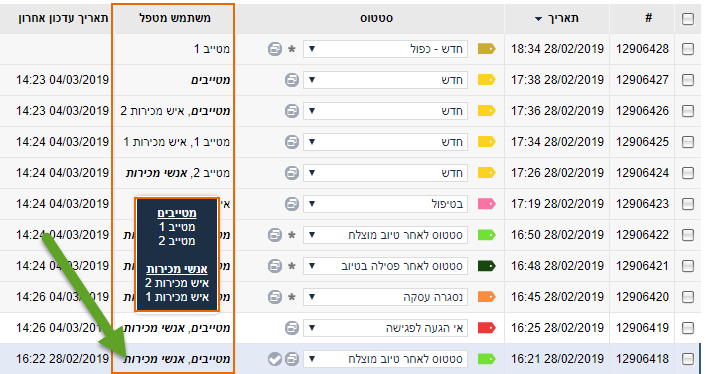This screenshot has height=374, width=706.
Task: Click the gold tag icon of lead 12906428
Action: 486,49
